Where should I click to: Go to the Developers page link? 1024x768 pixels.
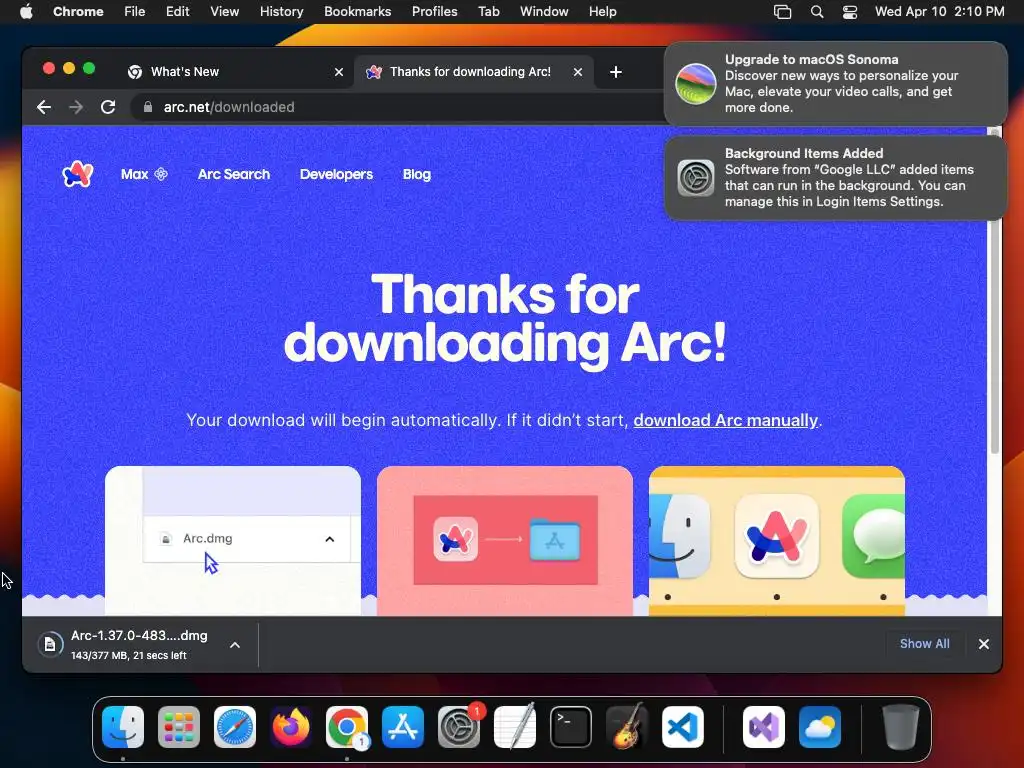click(336, 174)
